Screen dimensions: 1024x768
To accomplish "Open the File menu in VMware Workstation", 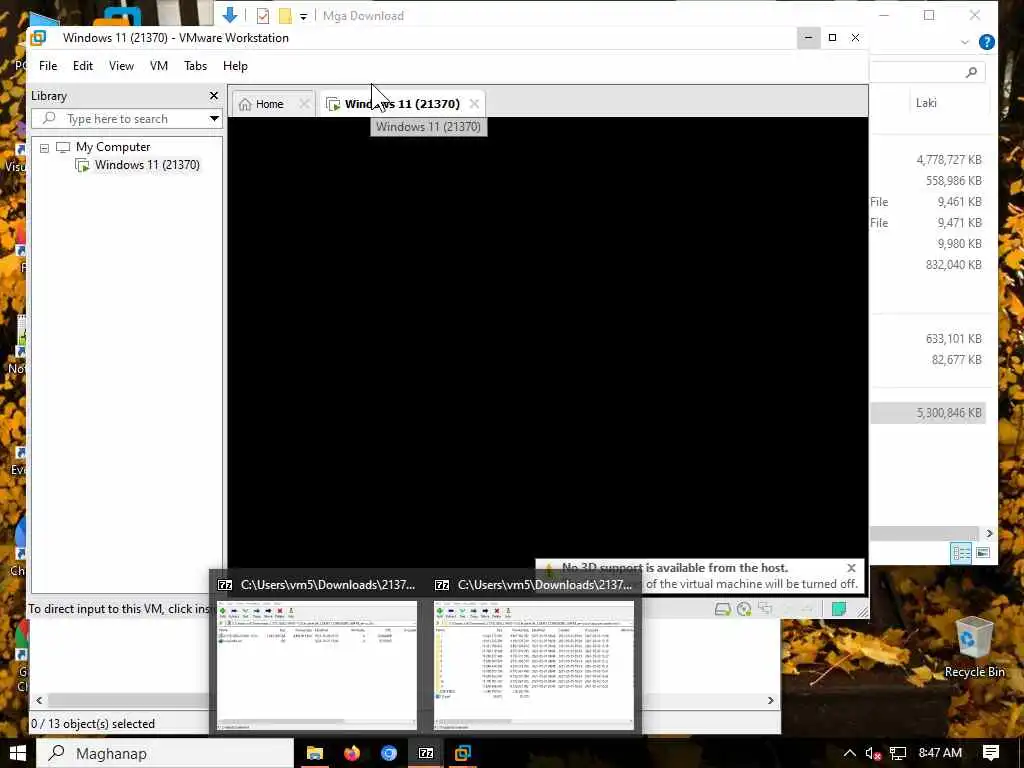I will [48, 66].
